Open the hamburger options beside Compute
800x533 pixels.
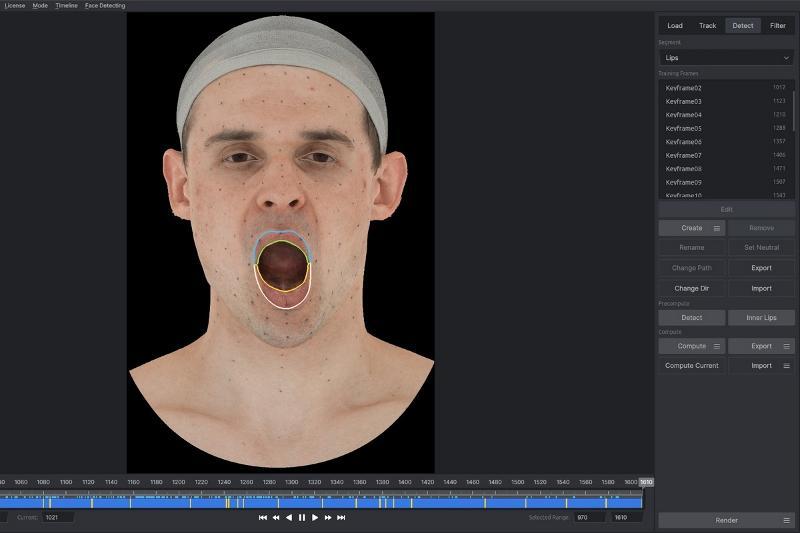click(x=717, y=346)
